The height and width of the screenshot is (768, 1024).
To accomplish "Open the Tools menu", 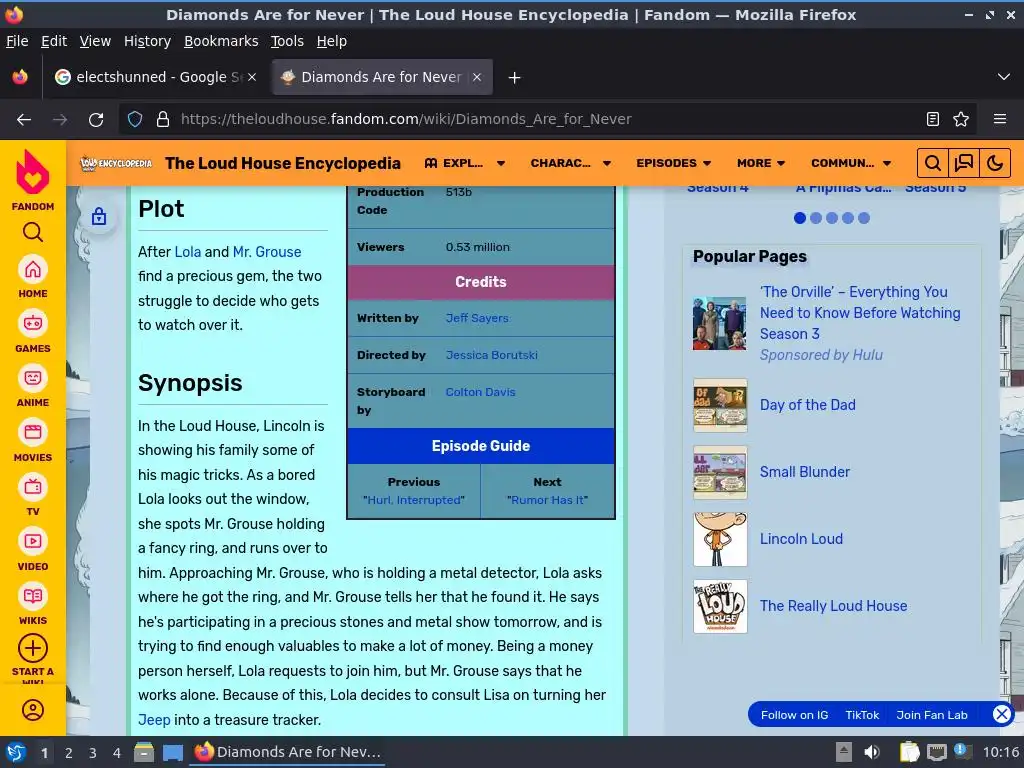I will 287,41.
